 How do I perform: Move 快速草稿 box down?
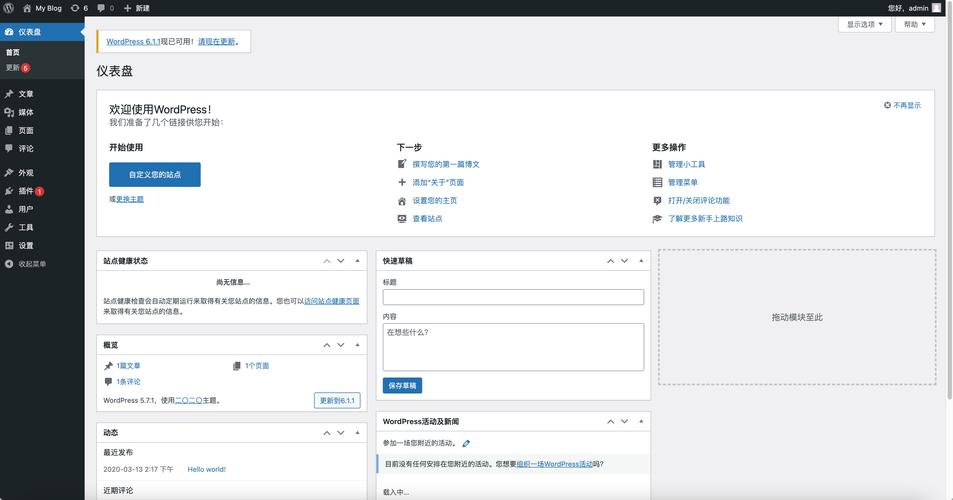tap(624, 261)
